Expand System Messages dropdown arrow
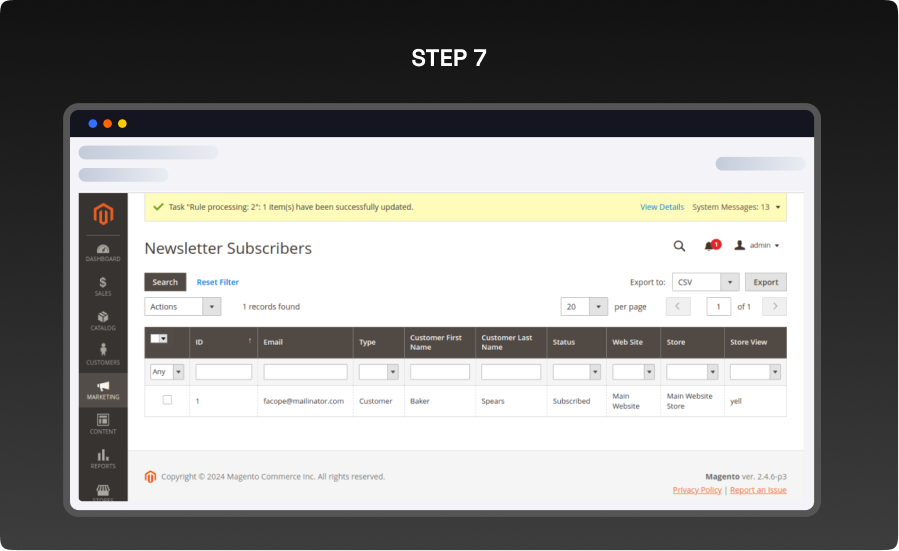Viewport: 899px width, 551px height. click(x=779, y=207)
